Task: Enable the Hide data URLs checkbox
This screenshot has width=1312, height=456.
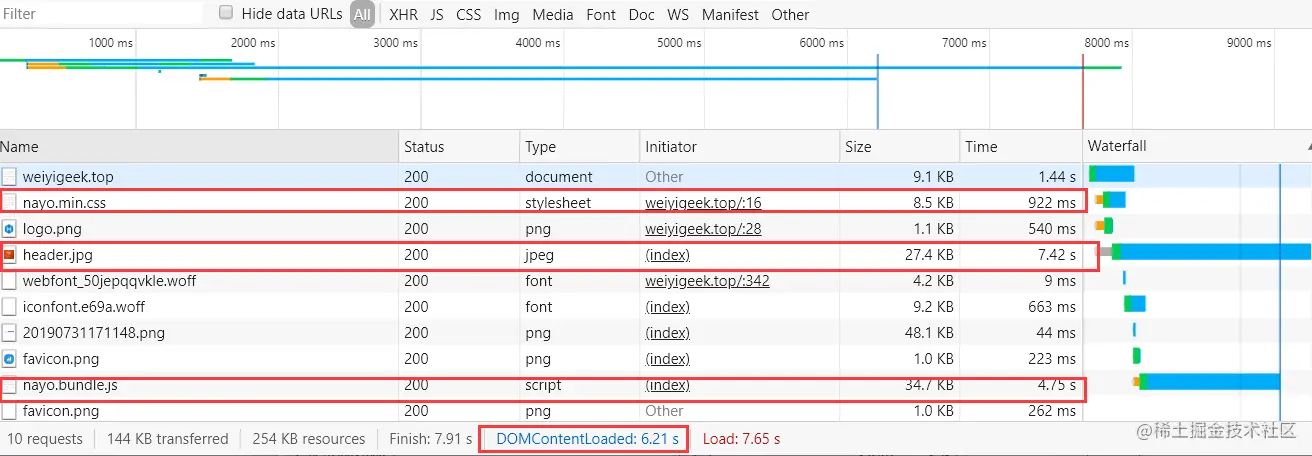Action: [226, 13]
